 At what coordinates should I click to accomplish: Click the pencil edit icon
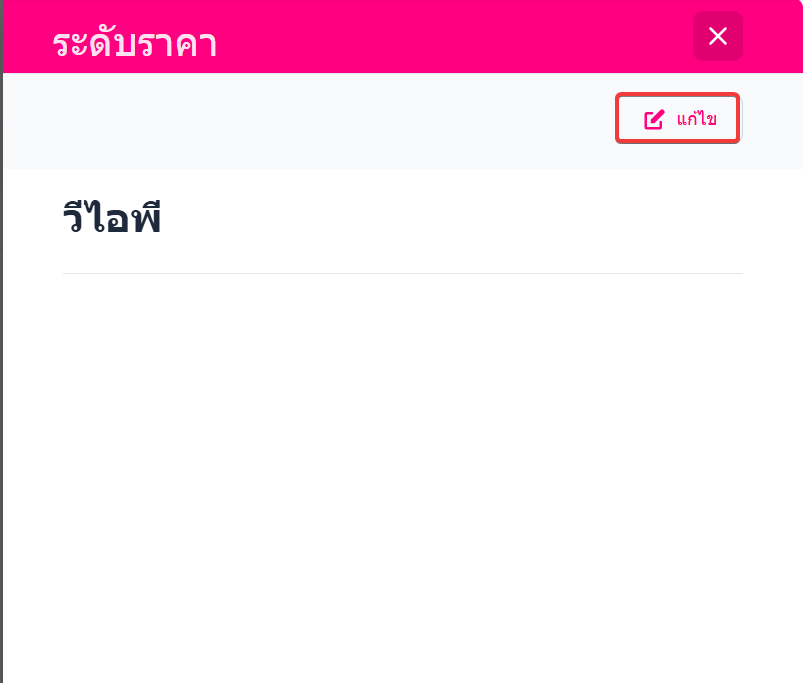pyautogui.click(x=654, y=120)
